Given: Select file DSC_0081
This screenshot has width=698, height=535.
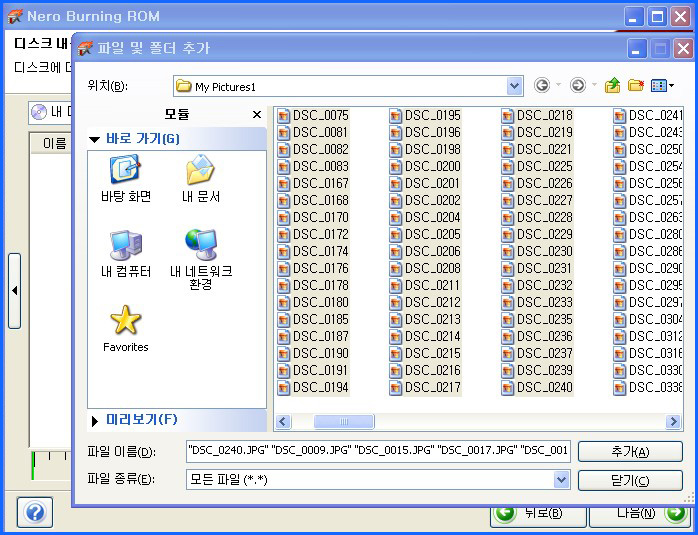Looking at the screenshot, I should pyautogui.click(x=312, y=133).
